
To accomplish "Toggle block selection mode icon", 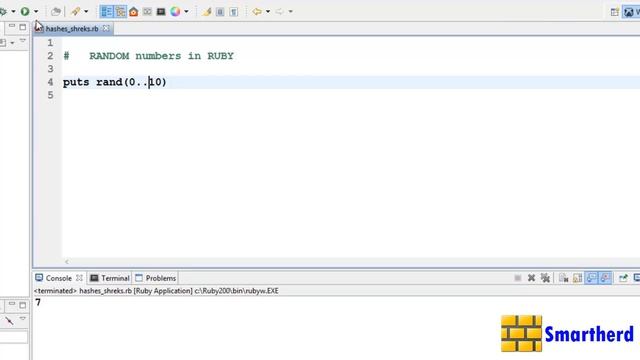I will (x=220, y=12).
